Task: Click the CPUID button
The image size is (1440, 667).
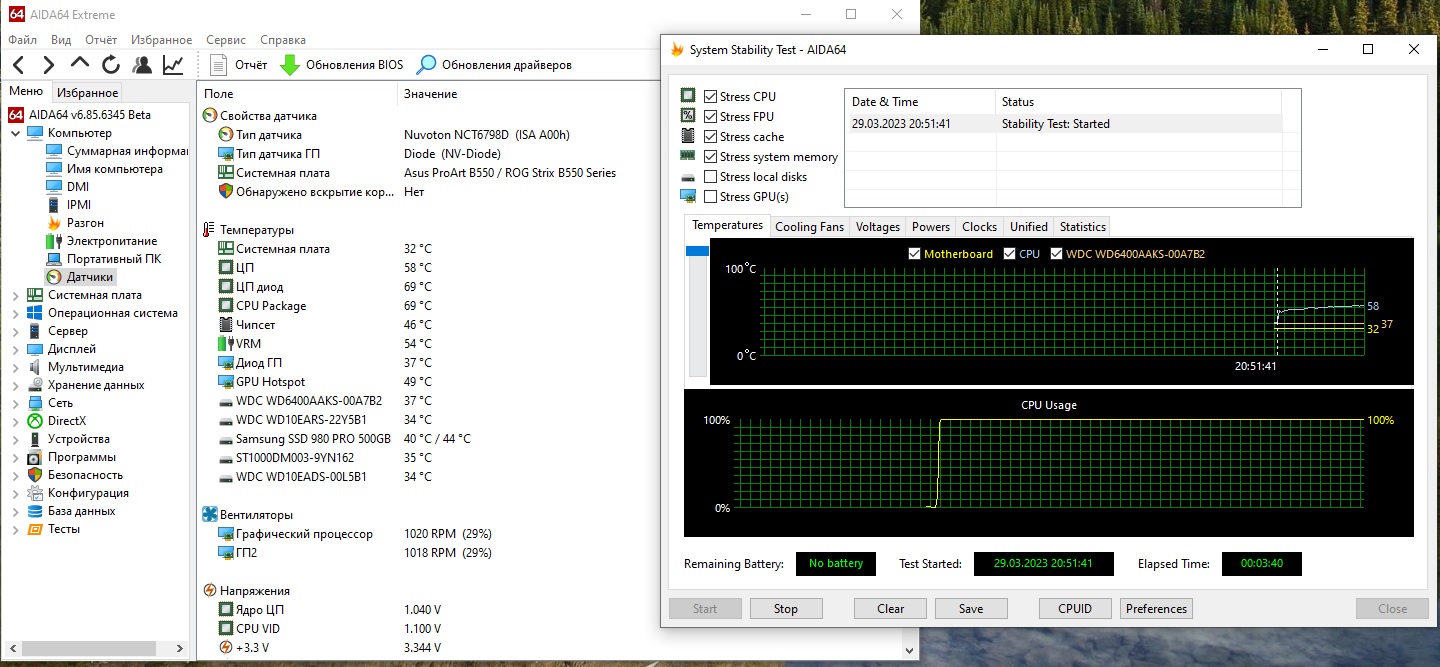Action: pos(1075,609)
